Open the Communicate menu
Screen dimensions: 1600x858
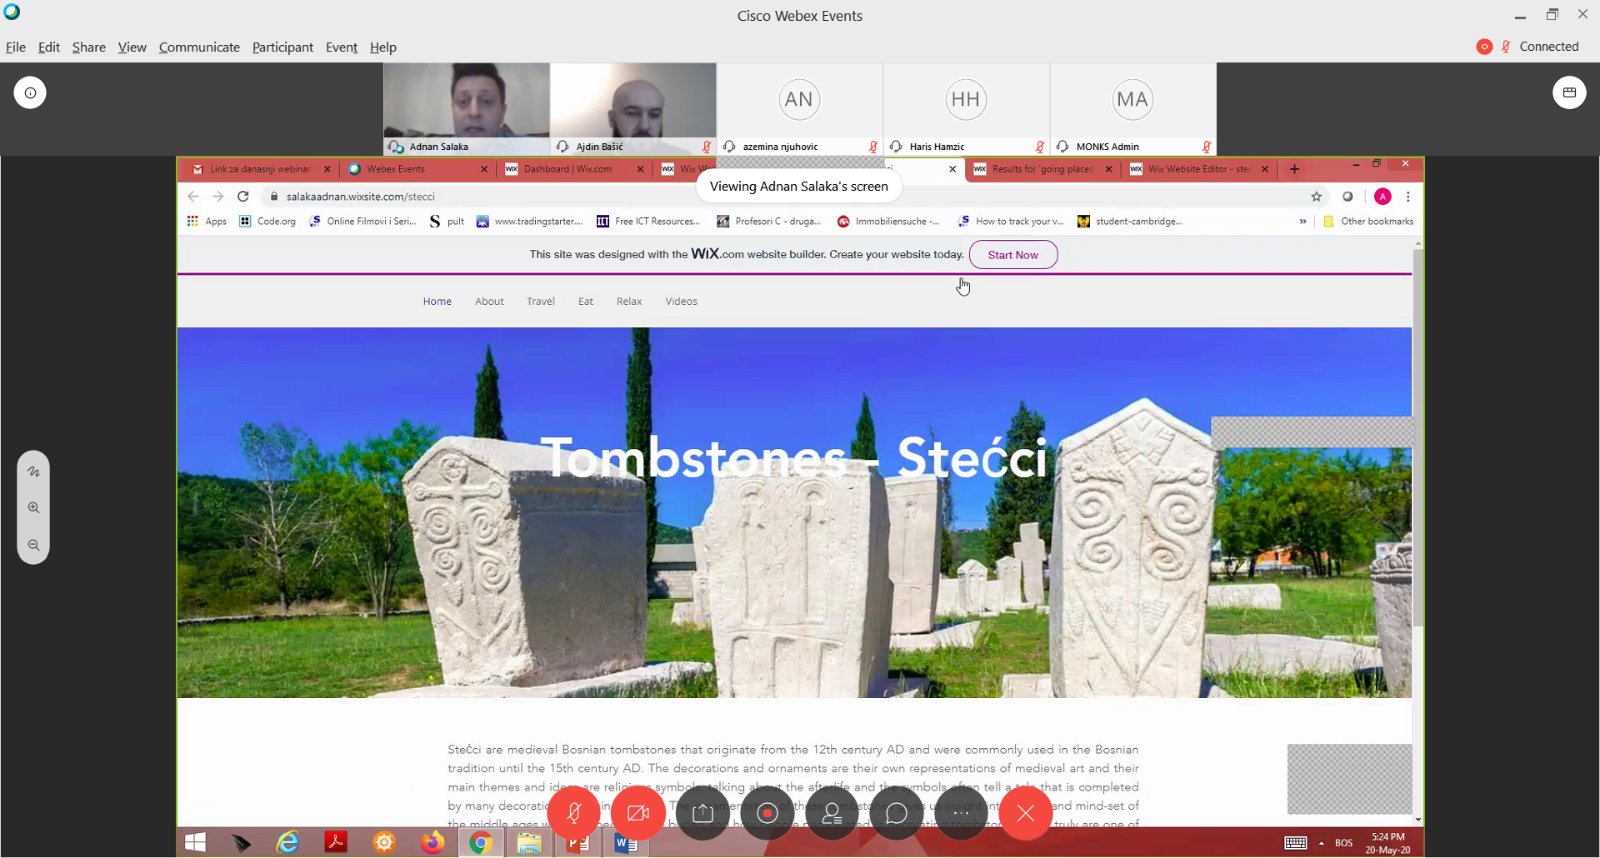[199, 47]
